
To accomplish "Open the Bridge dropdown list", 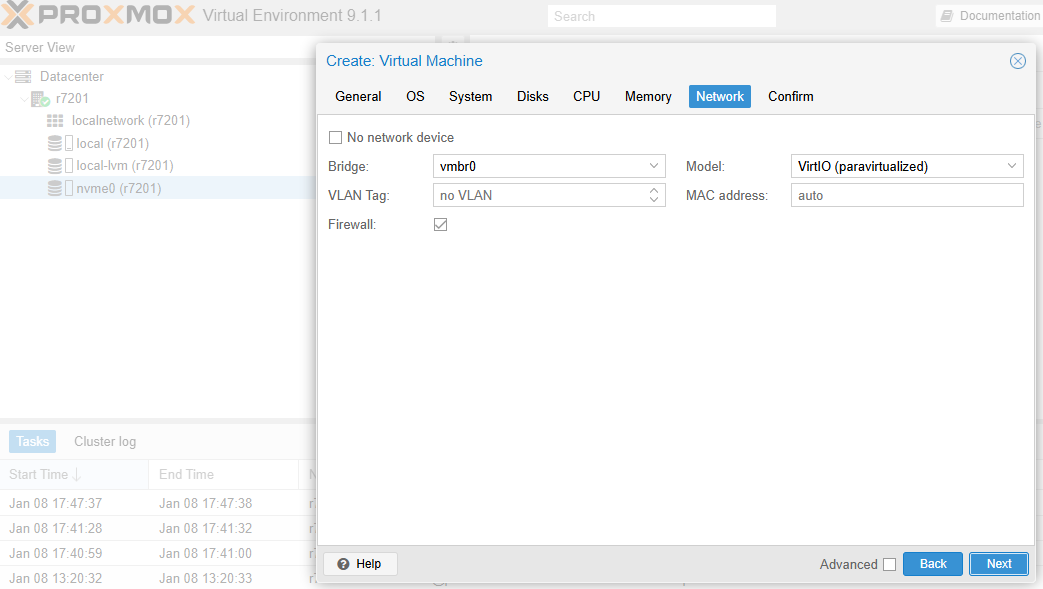I will (654, 166).
